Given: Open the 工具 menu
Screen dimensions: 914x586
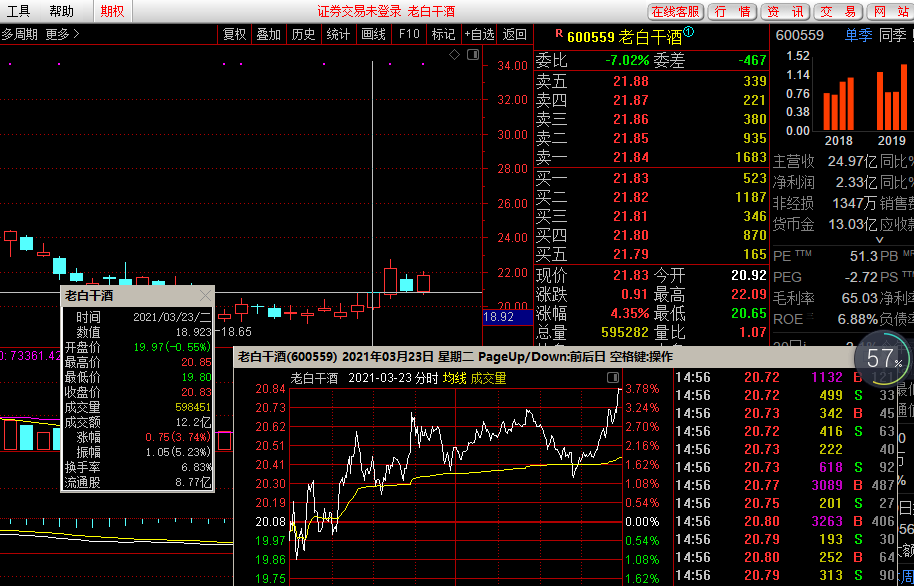Looking at the screenshot, I should 17,11.
